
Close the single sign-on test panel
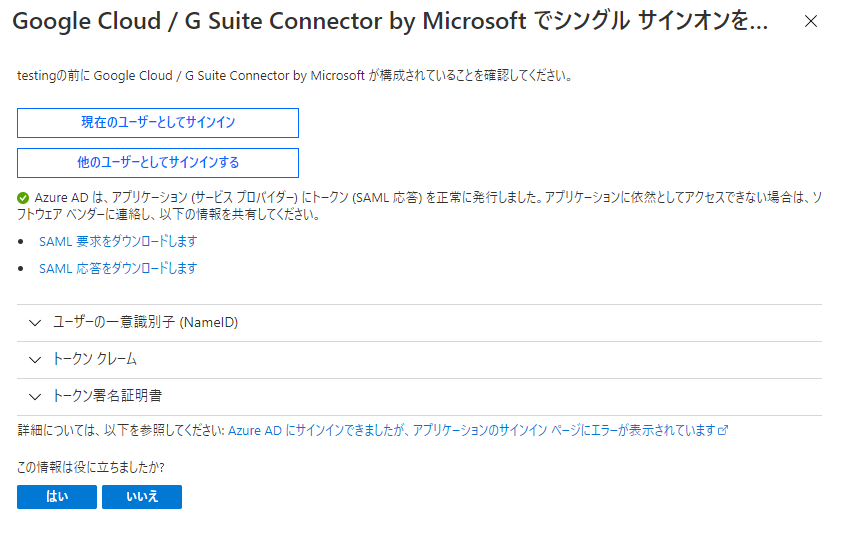click(810, 21)
